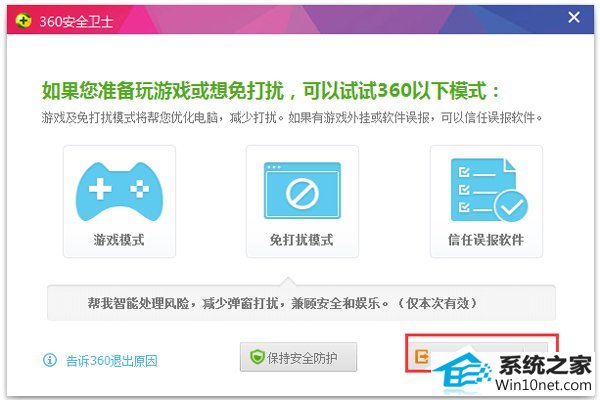Click the green shield icon on 保持安全防护

[258, 357]
